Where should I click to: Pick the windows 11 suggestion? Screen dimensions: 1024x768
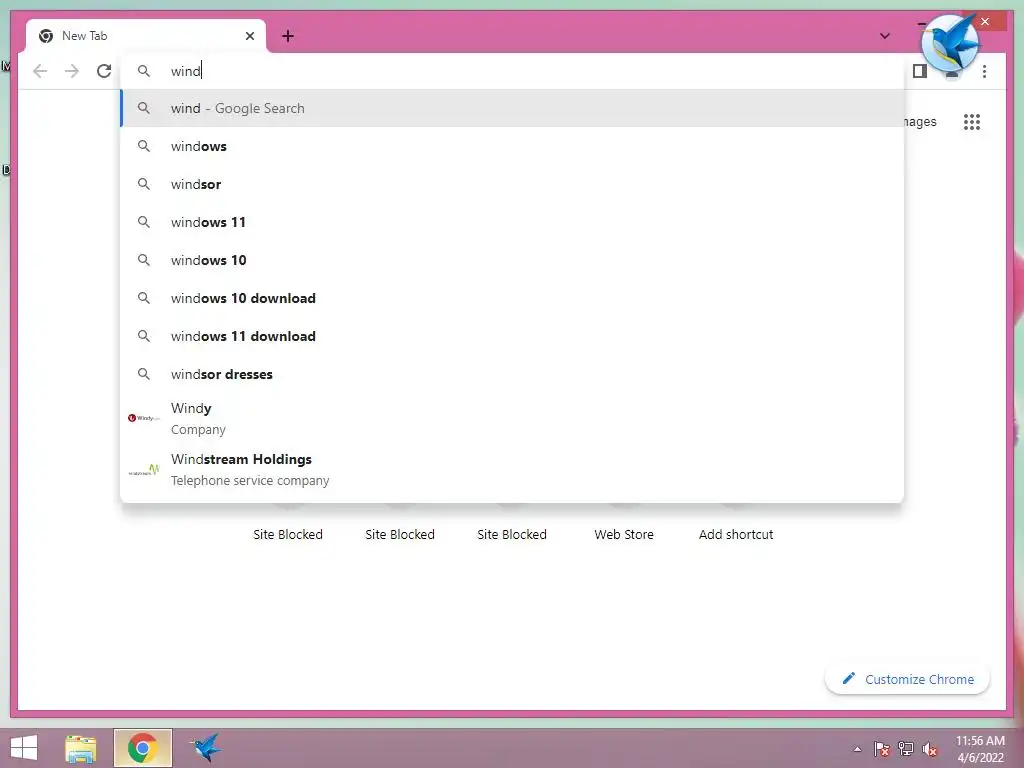[x=512, y=222]
